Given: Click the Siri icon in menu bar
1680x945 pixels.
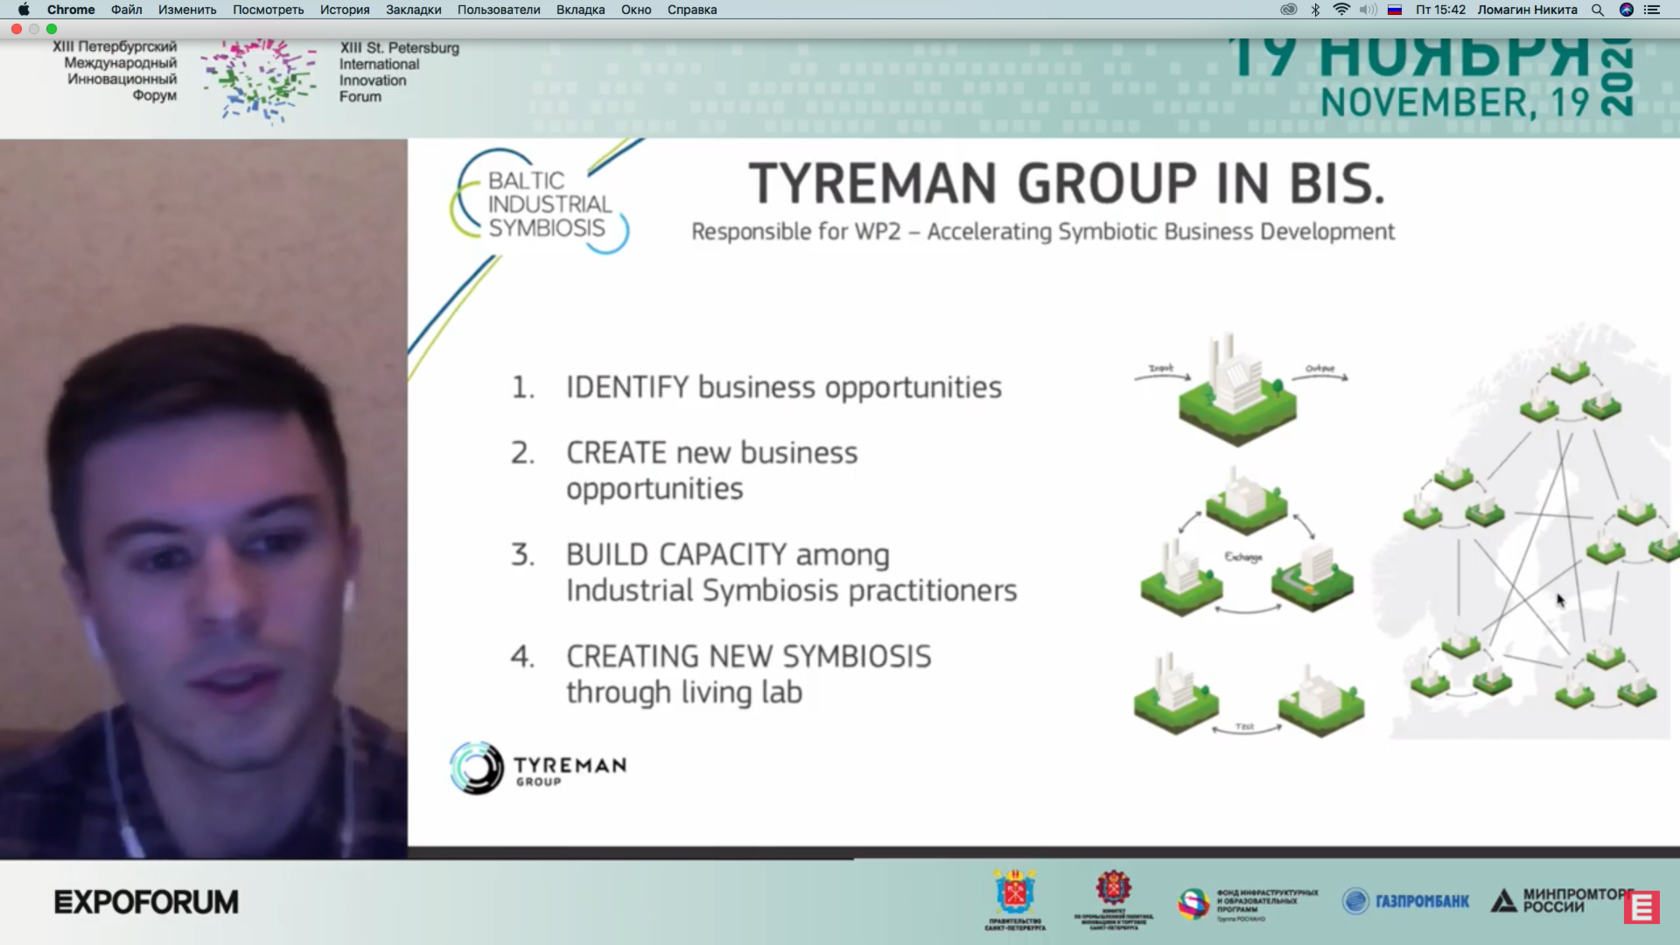Looking at the screenshot, I should click(x=1626, y=9).
